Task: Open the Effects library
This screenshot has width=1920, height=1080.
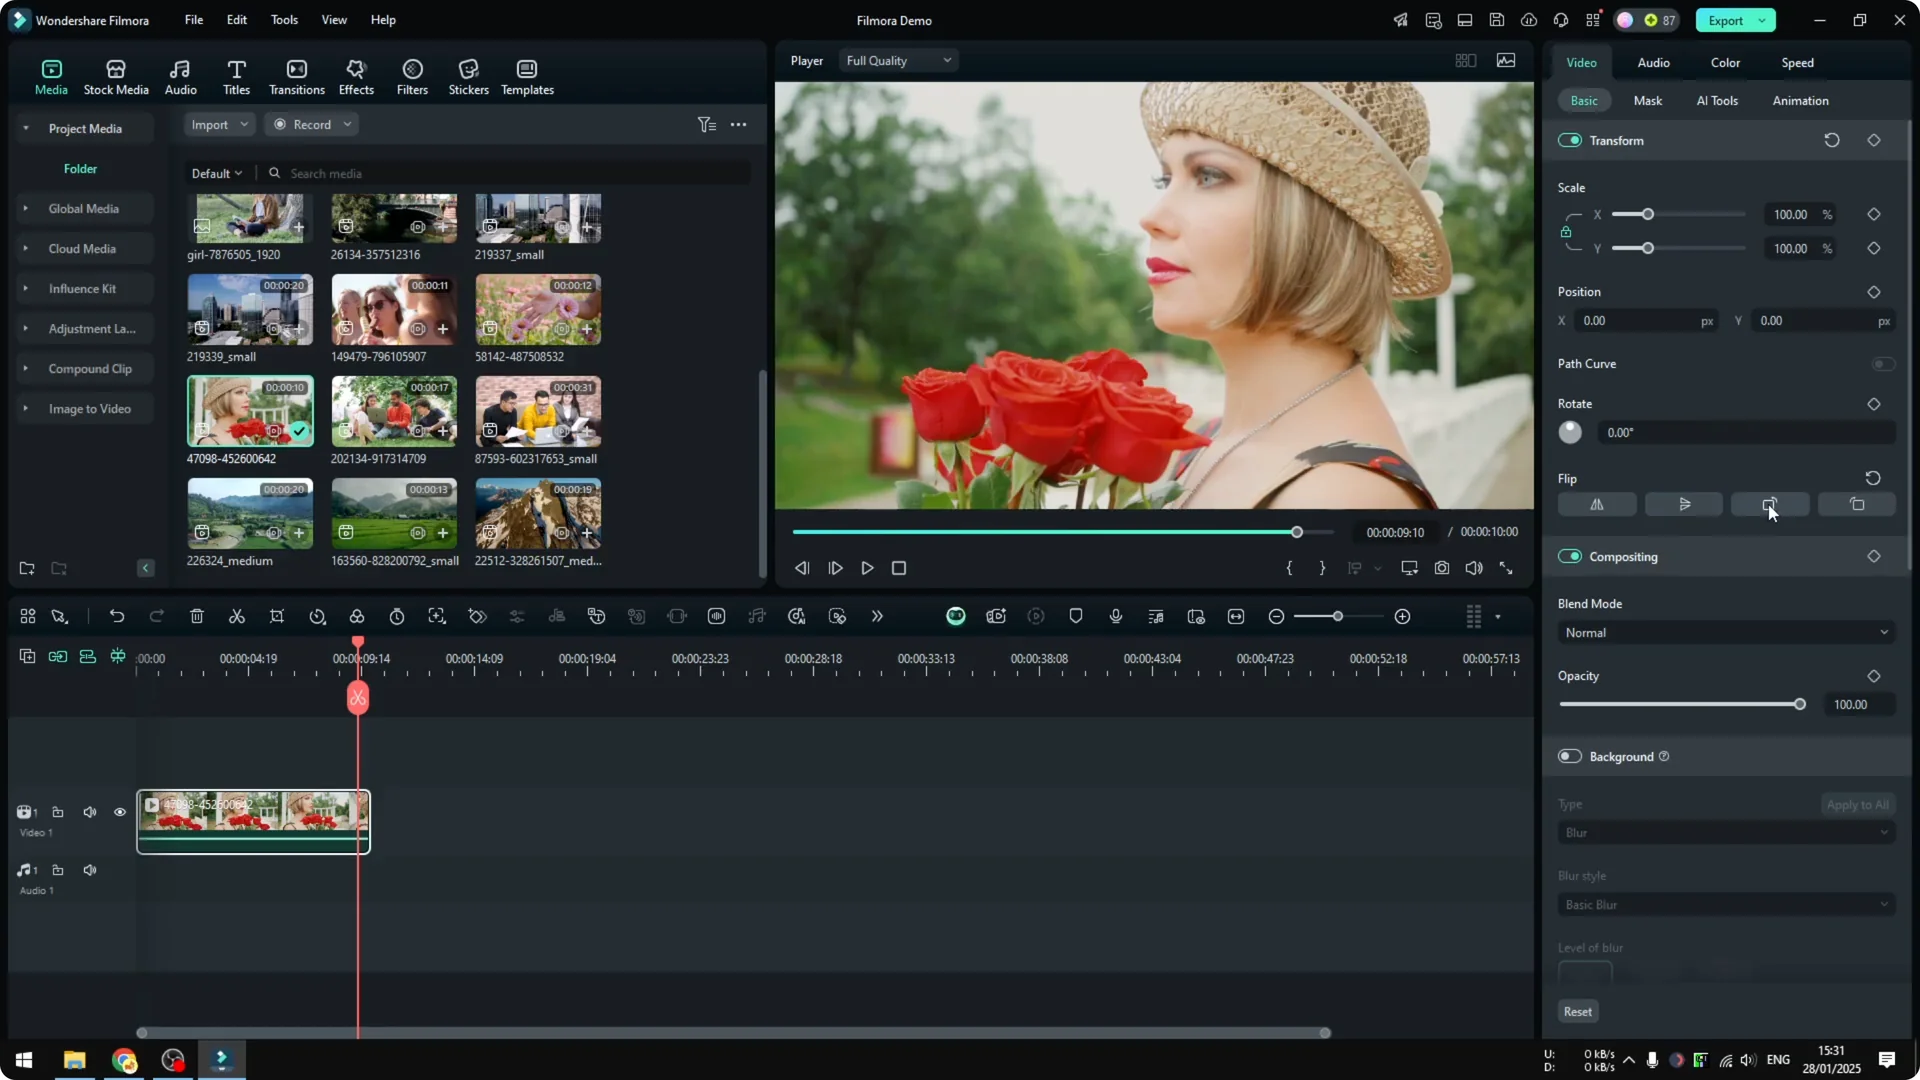Action: [x=356, y=75]
